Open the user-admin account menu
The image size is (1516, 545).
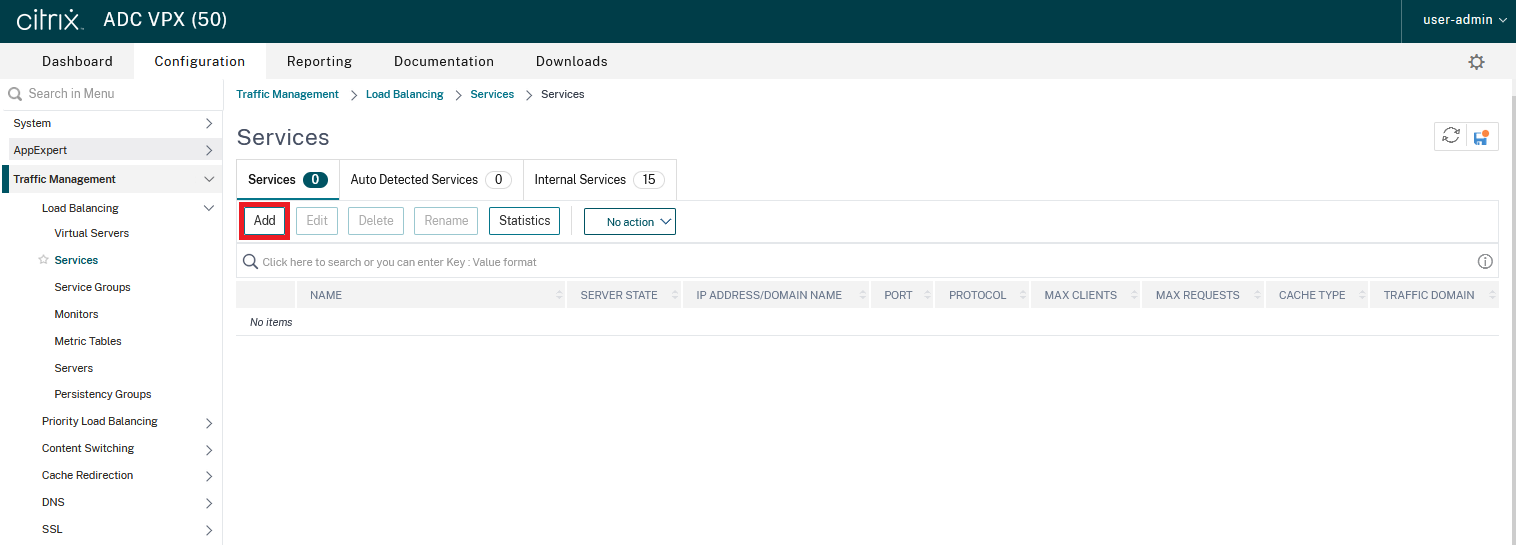click(x=1464, y=20)
